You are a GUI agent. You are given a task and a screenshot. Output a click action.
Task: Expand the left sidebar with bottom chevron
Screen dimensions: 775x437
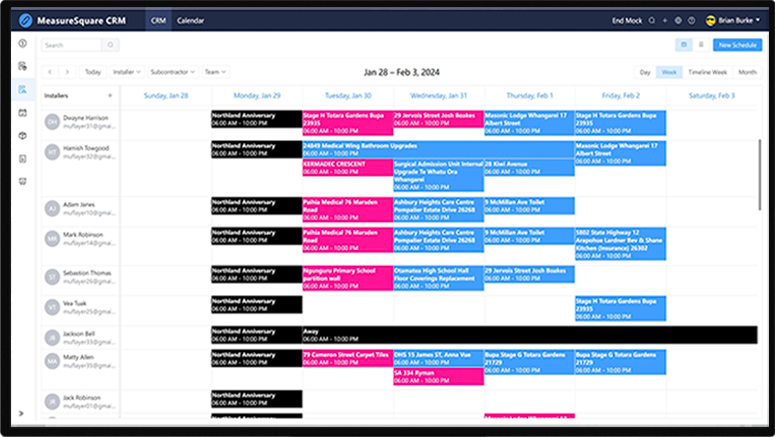point(21,413)
